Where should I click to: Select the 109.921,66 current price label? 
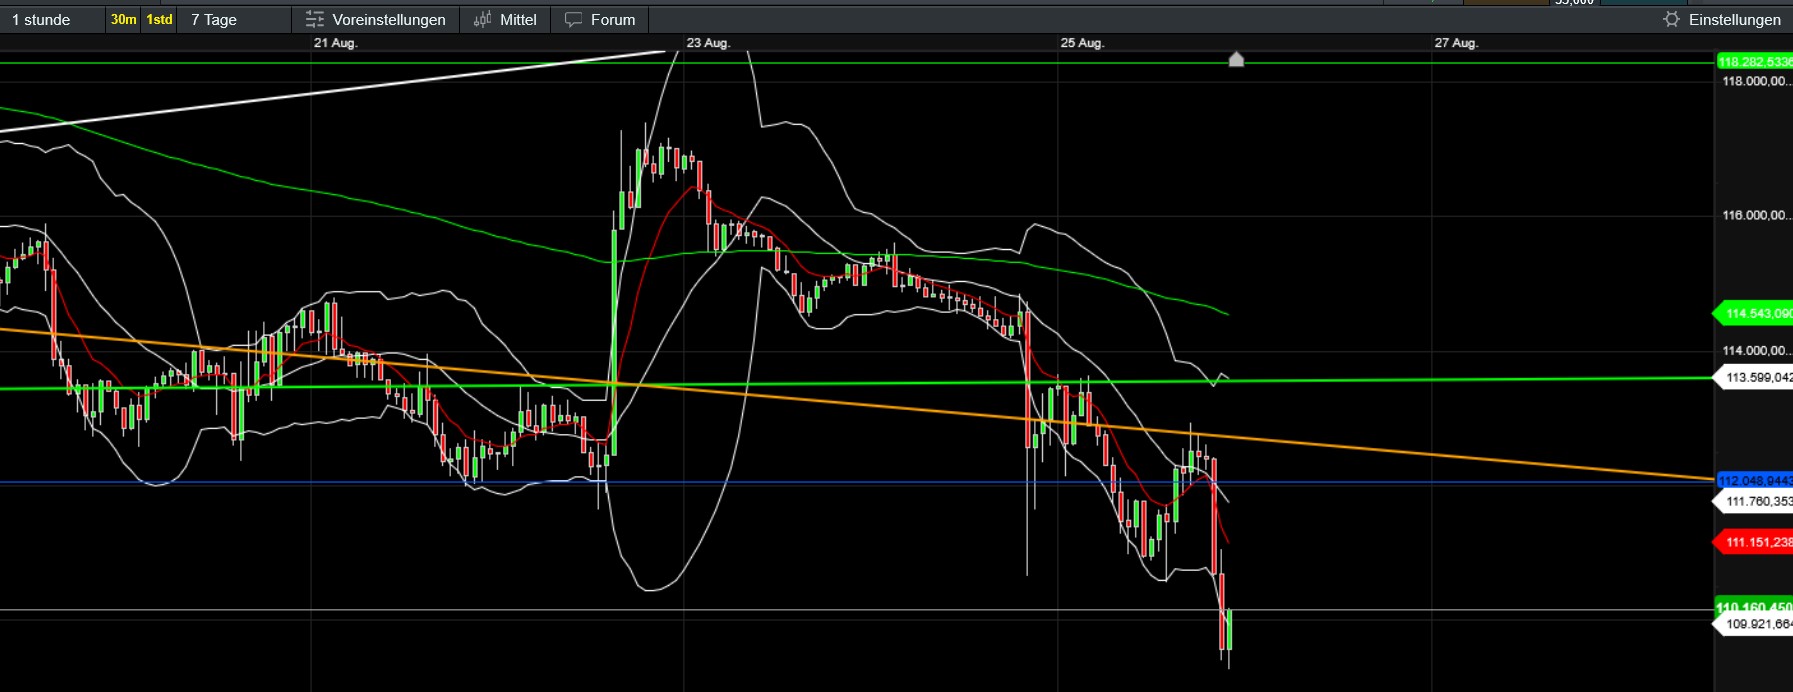click(1754, 625)
